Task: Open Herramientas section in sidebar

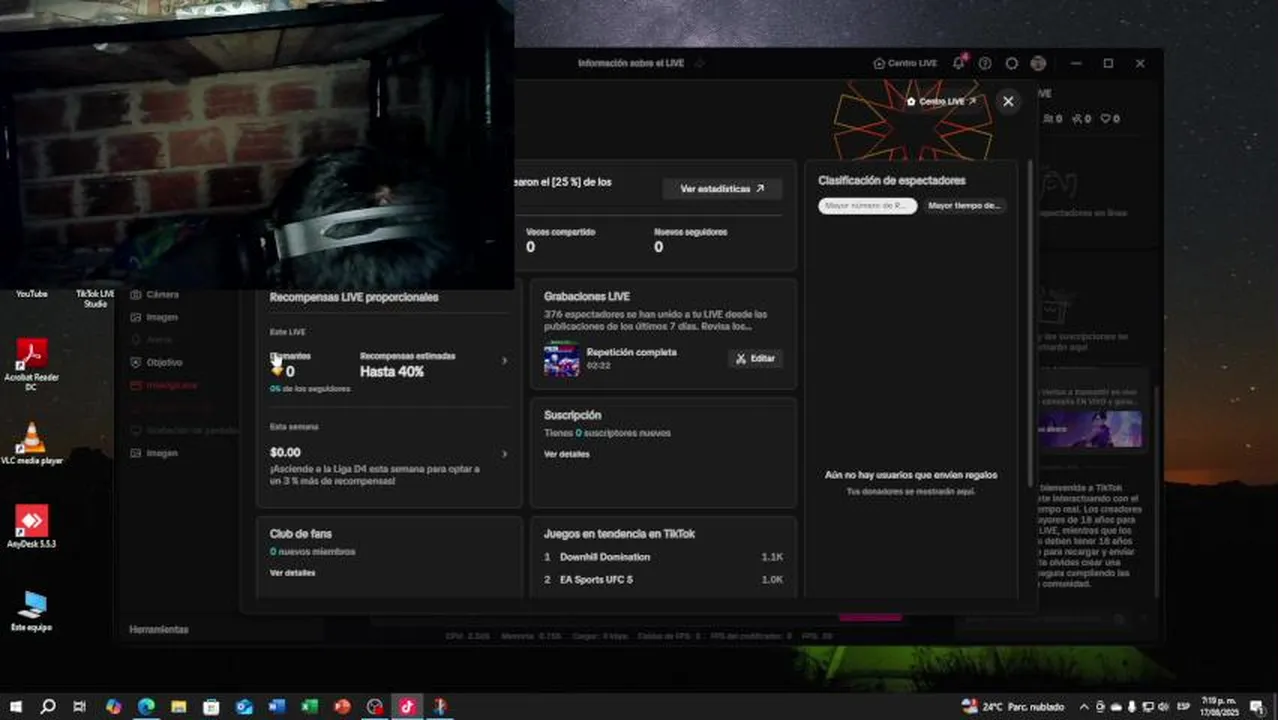Action: coord(159,630)
